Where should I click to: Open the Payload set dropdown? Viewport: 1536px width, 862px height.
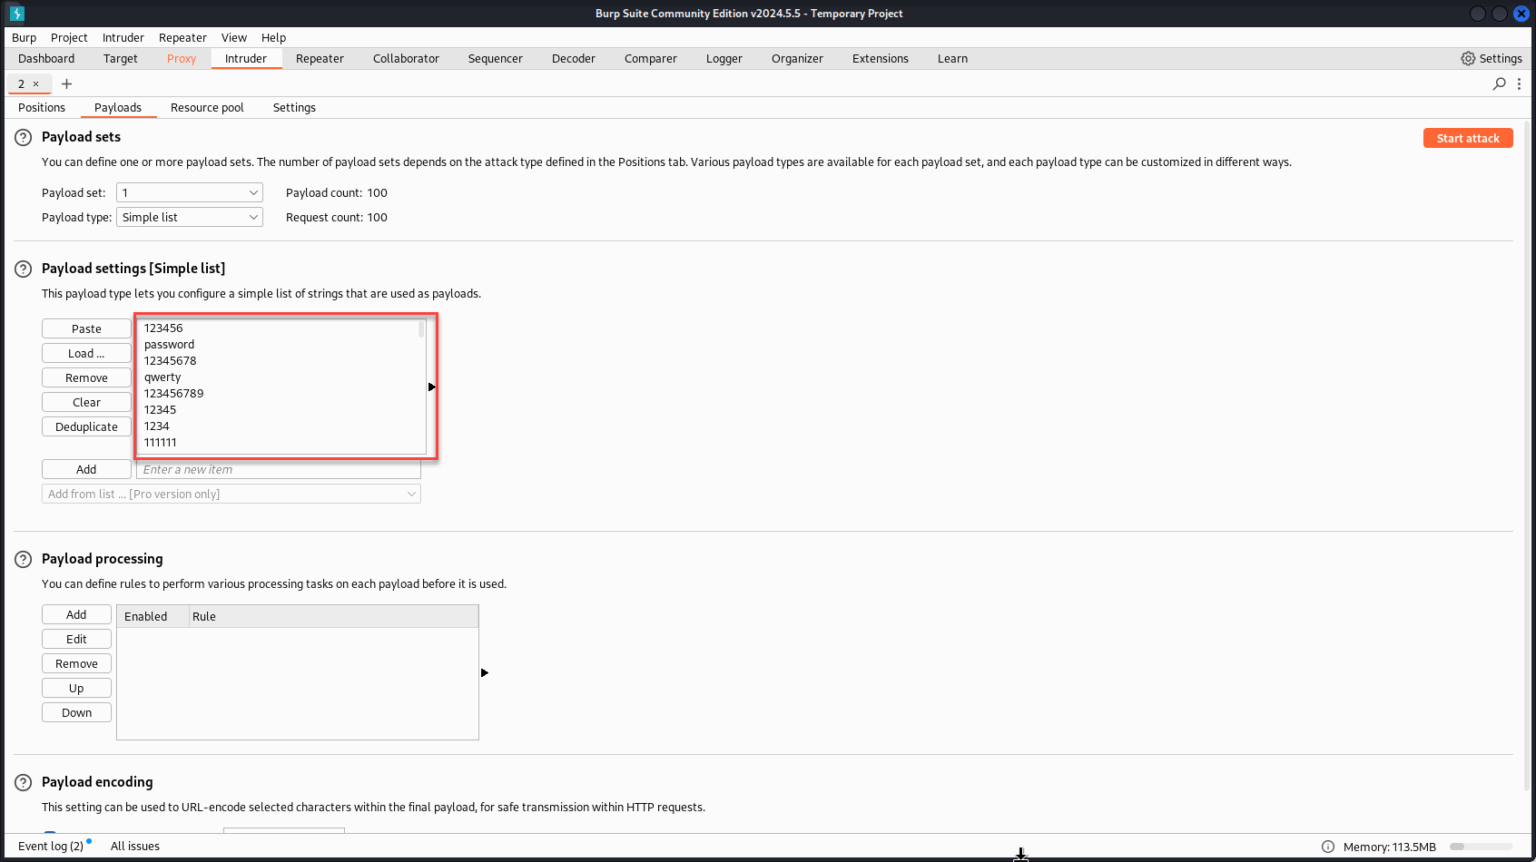(x=189, y=192)
